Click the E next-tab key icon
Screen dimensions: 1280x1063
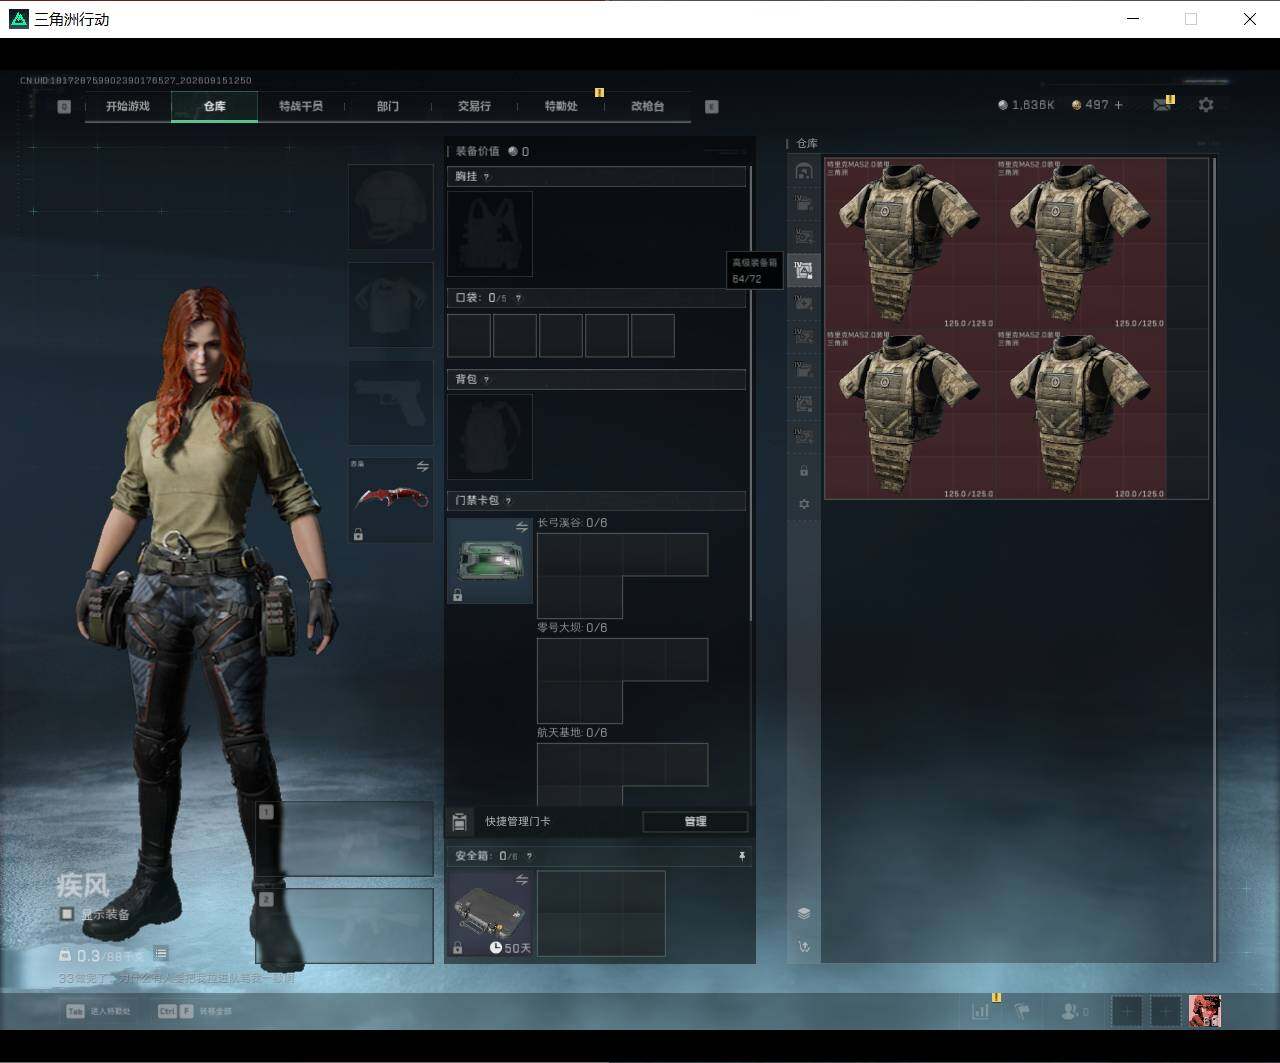pyautogui.click(x=712, y=107)
